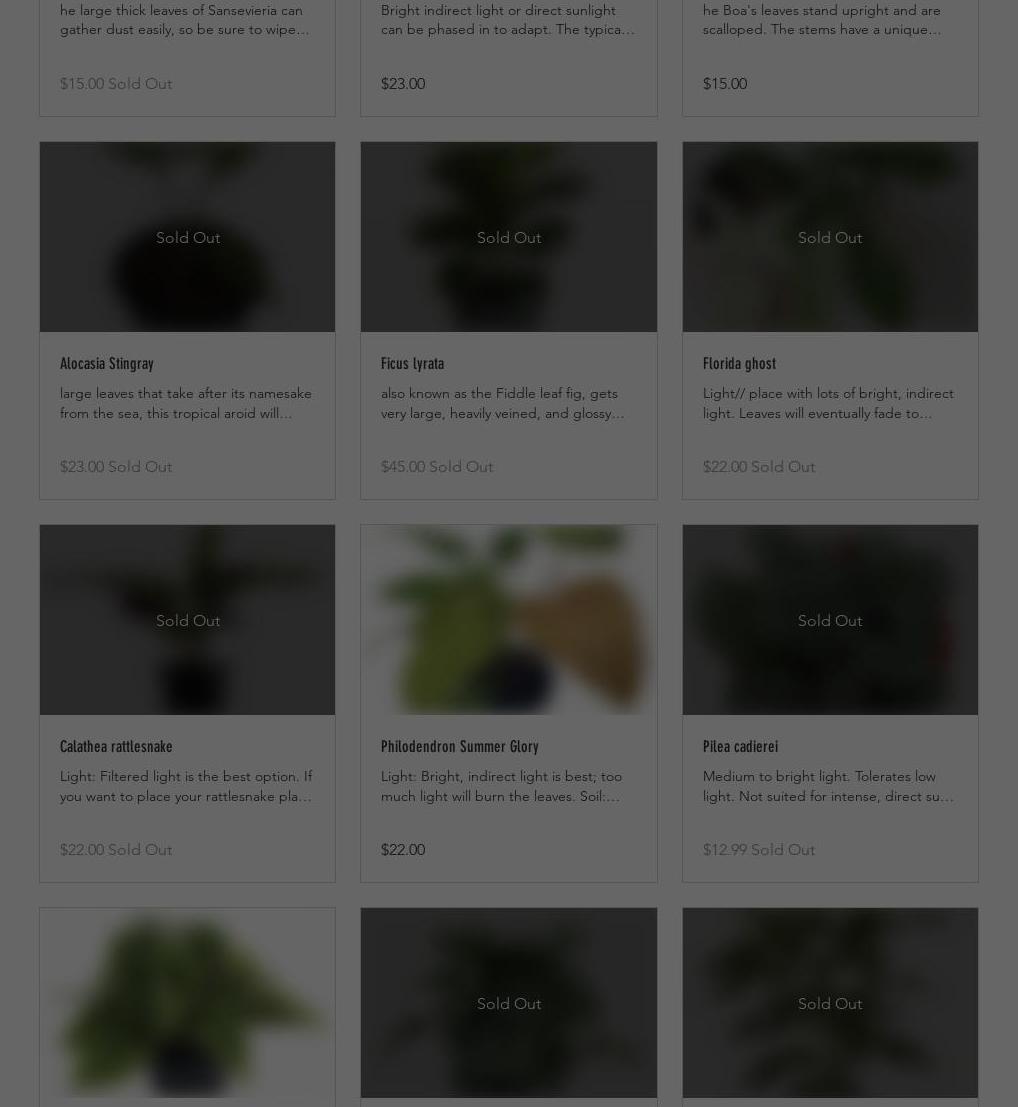
Task: Click the Ficus lyrata product title
Action: point(412,364)
